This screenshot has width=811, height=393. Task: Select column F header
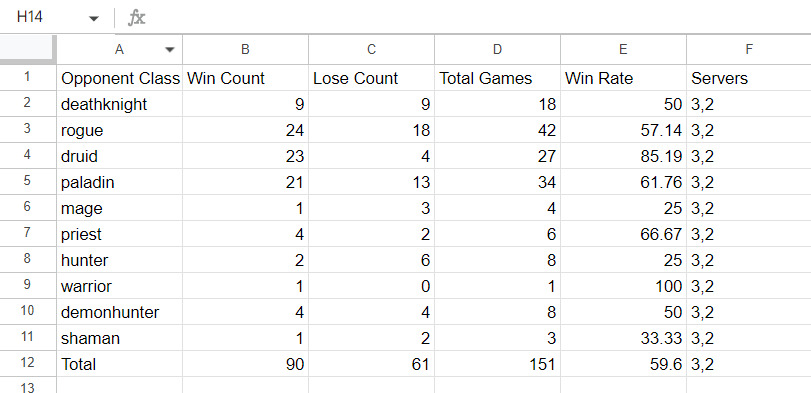coord(749,50)
